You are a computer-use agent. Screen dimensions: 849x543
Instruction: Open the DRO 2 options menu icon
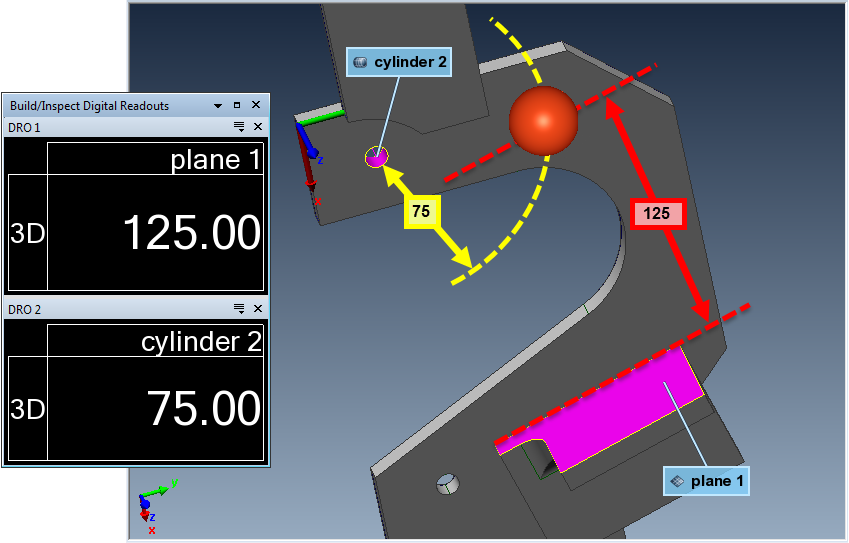[239, 309]
